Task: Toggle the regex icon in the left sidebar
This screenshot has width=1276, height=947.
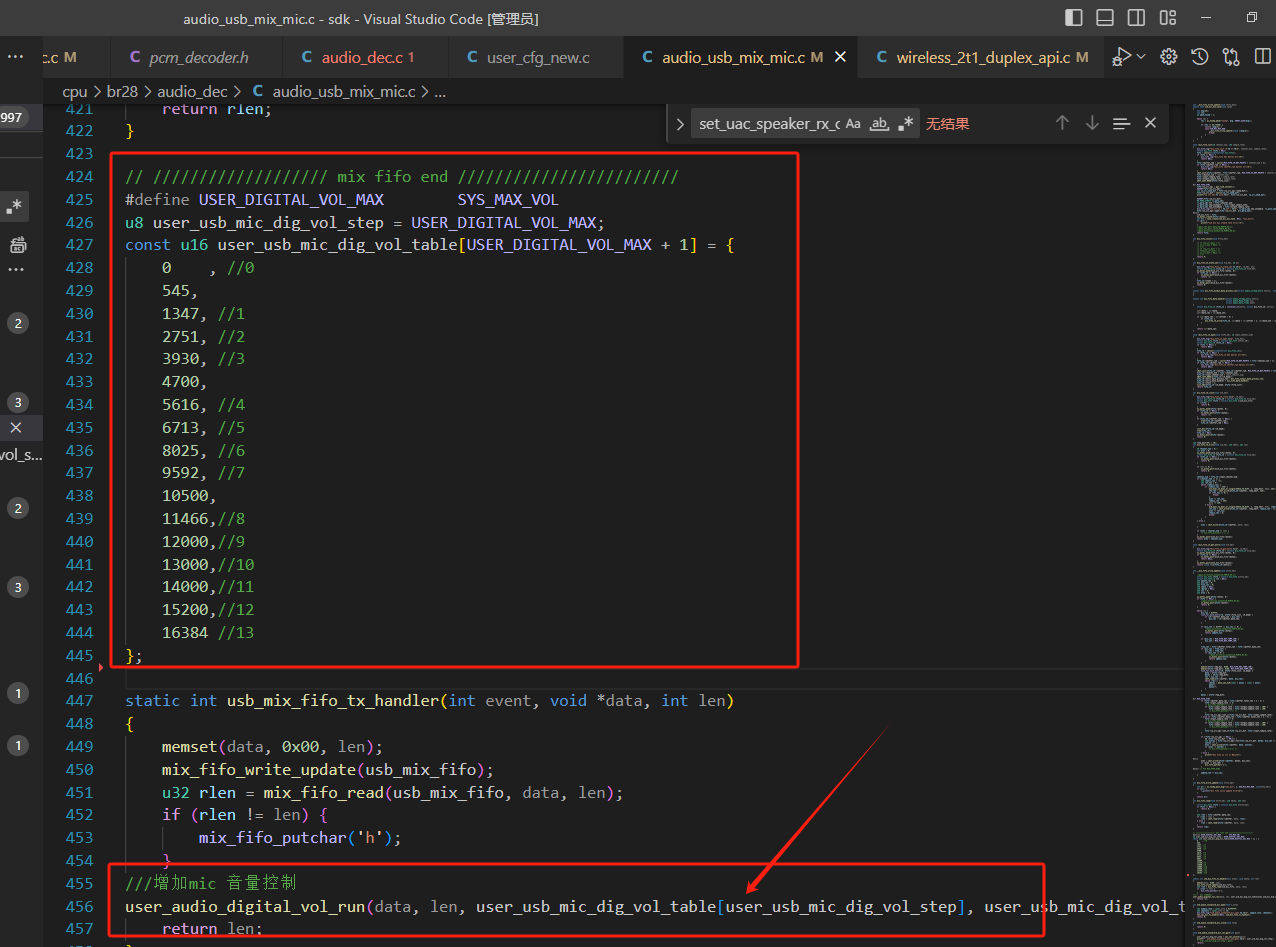Action: point(14,207)
